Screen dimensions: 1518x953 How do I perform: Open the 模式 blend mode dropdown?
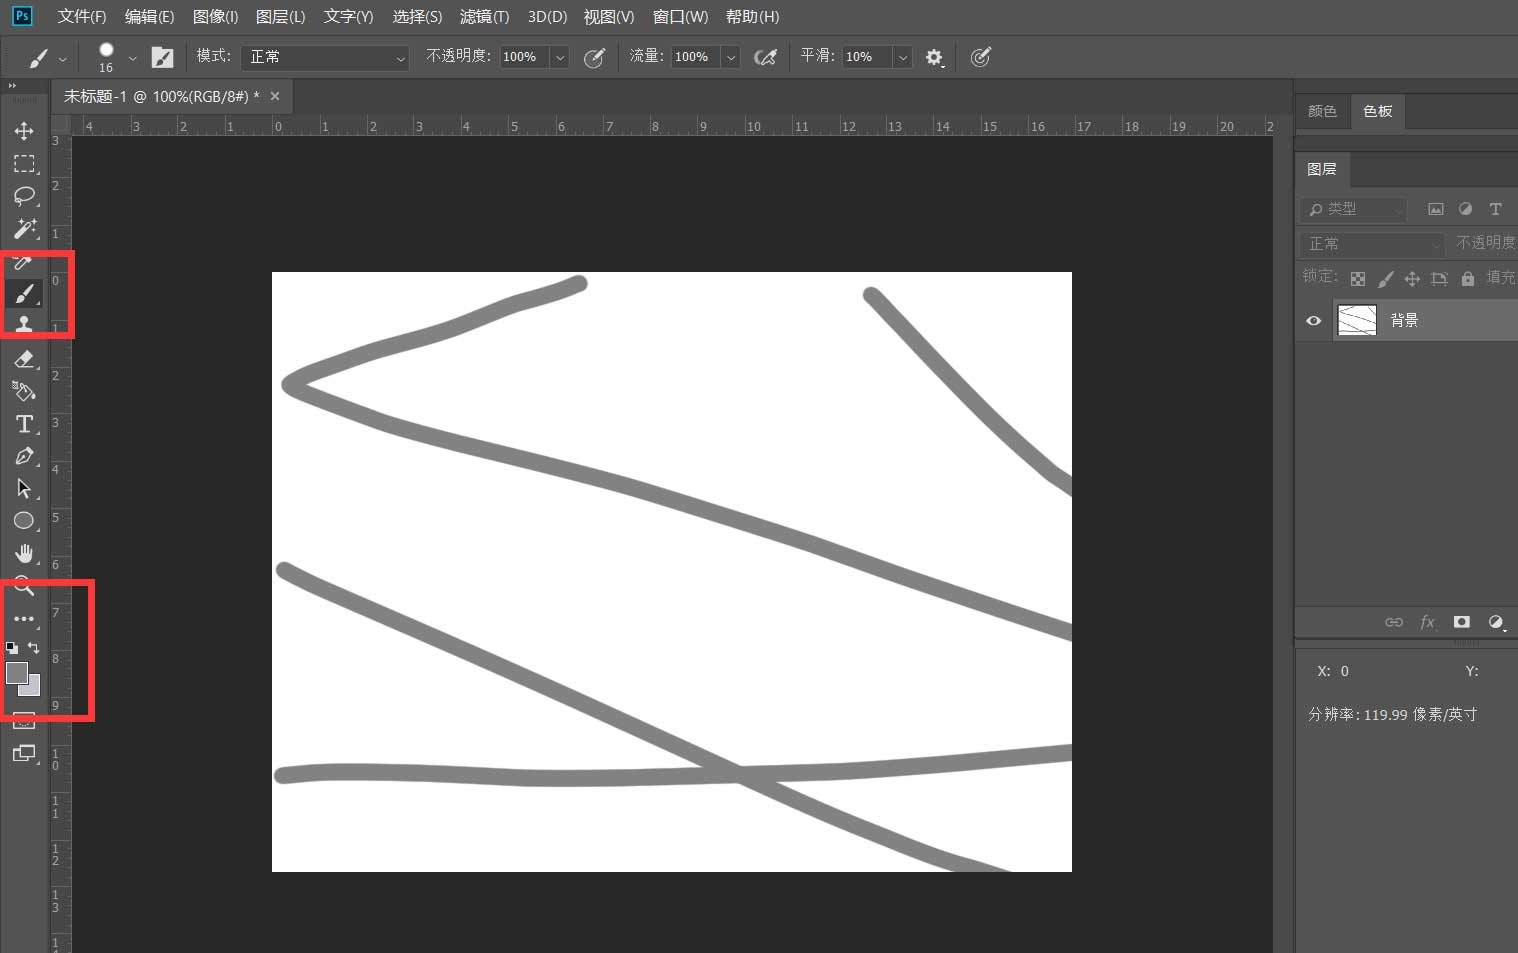pos(325,57)
